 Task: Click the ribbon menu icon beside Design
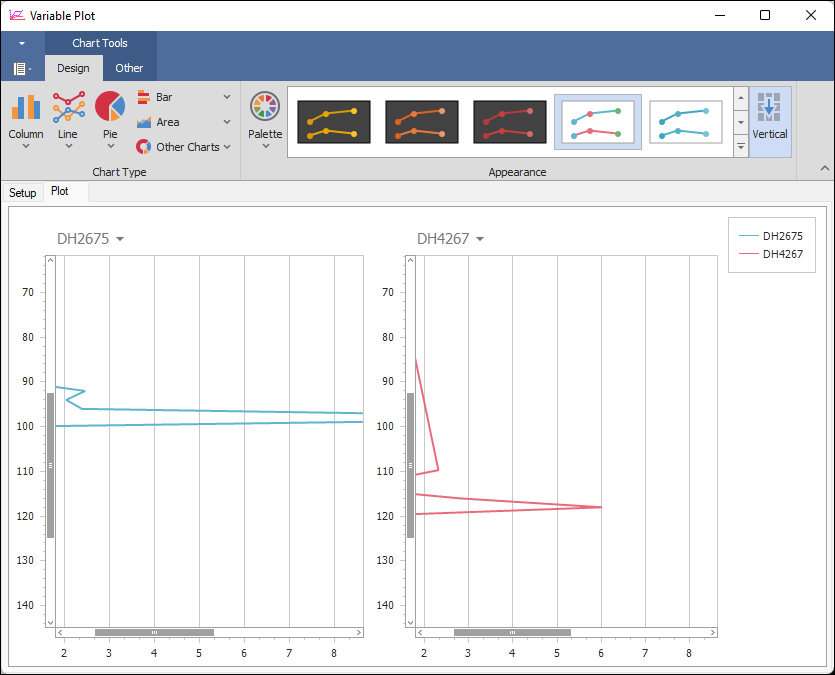pyautogui.click(x=21, y=68)
